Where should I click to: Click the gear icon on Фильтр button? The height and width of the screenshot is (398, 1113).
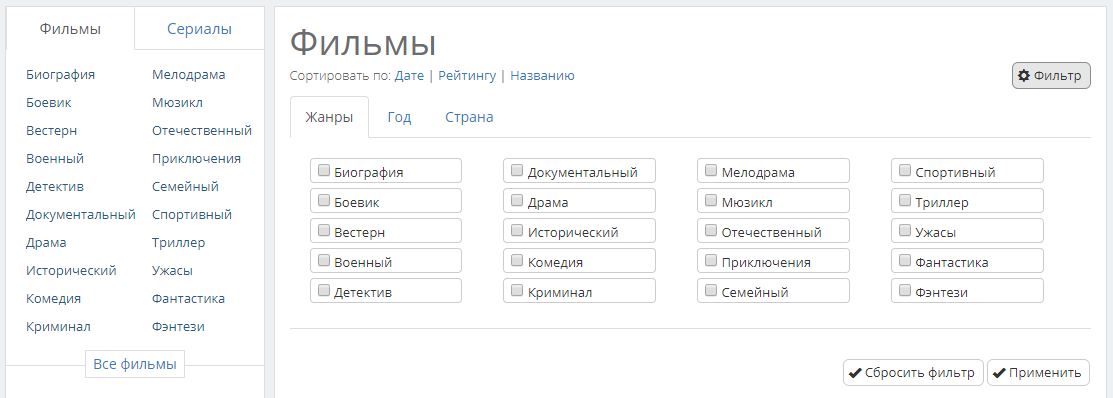1024,76
